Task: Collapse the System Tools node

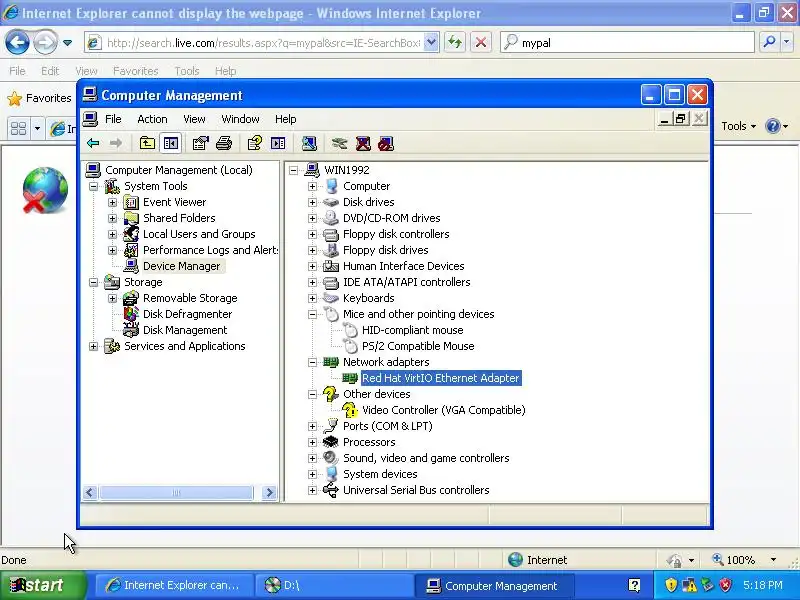Action: 93,186
